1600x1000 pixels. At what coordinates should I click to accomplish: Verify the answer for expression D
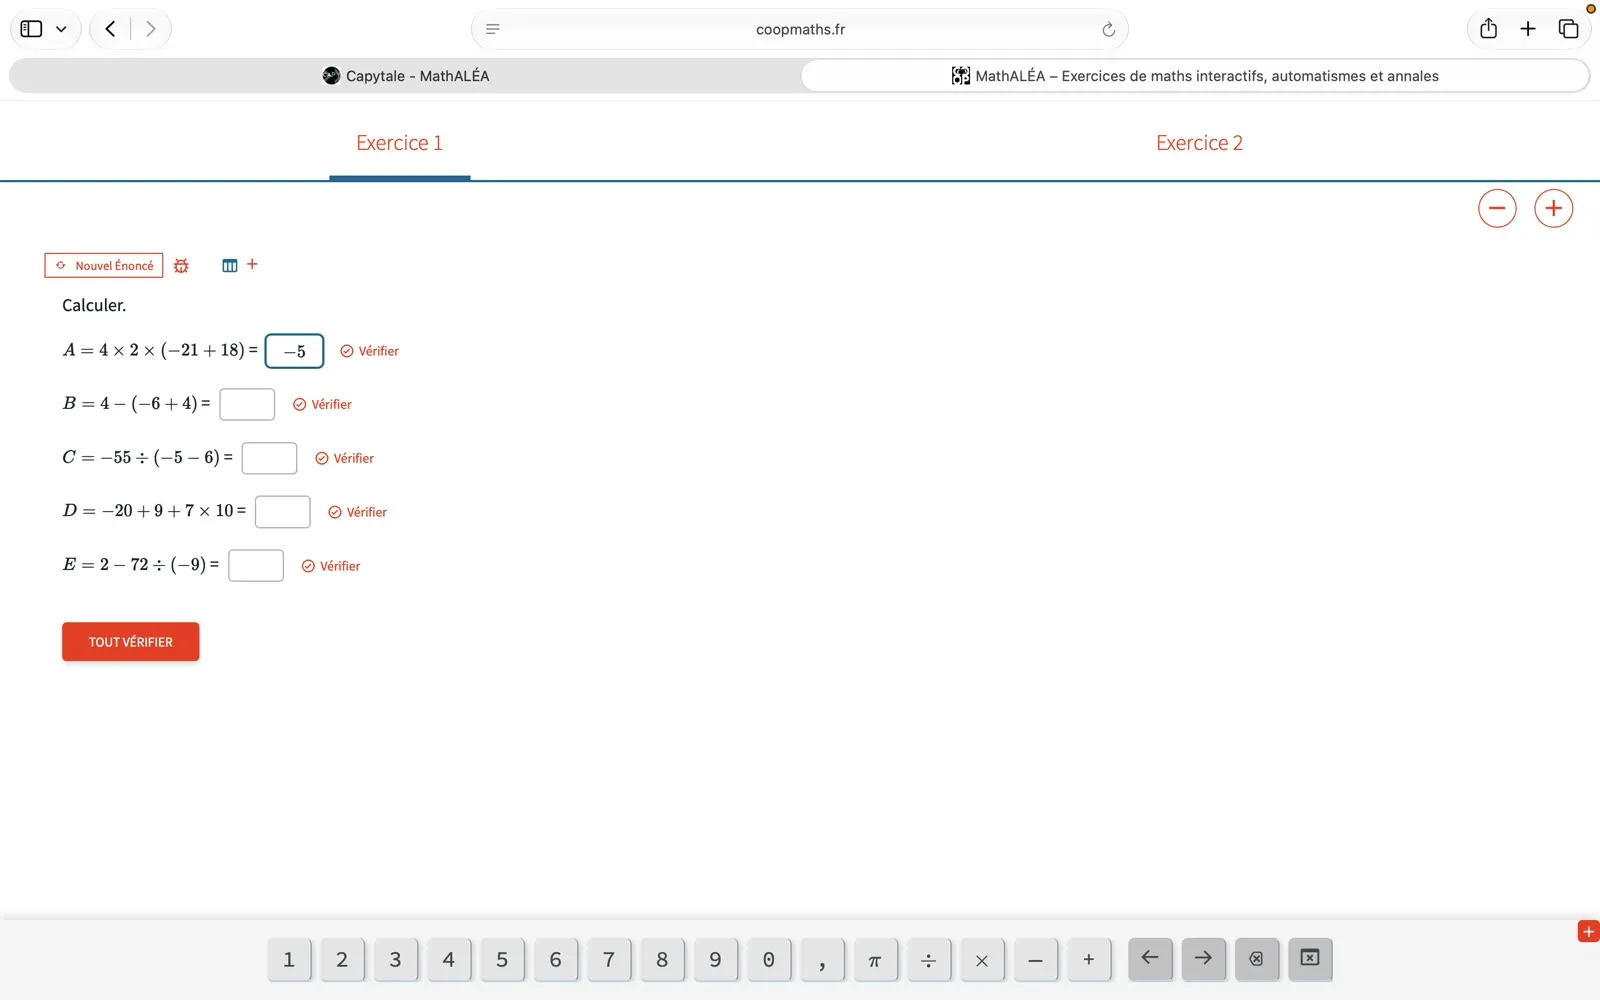click(357, 512)
